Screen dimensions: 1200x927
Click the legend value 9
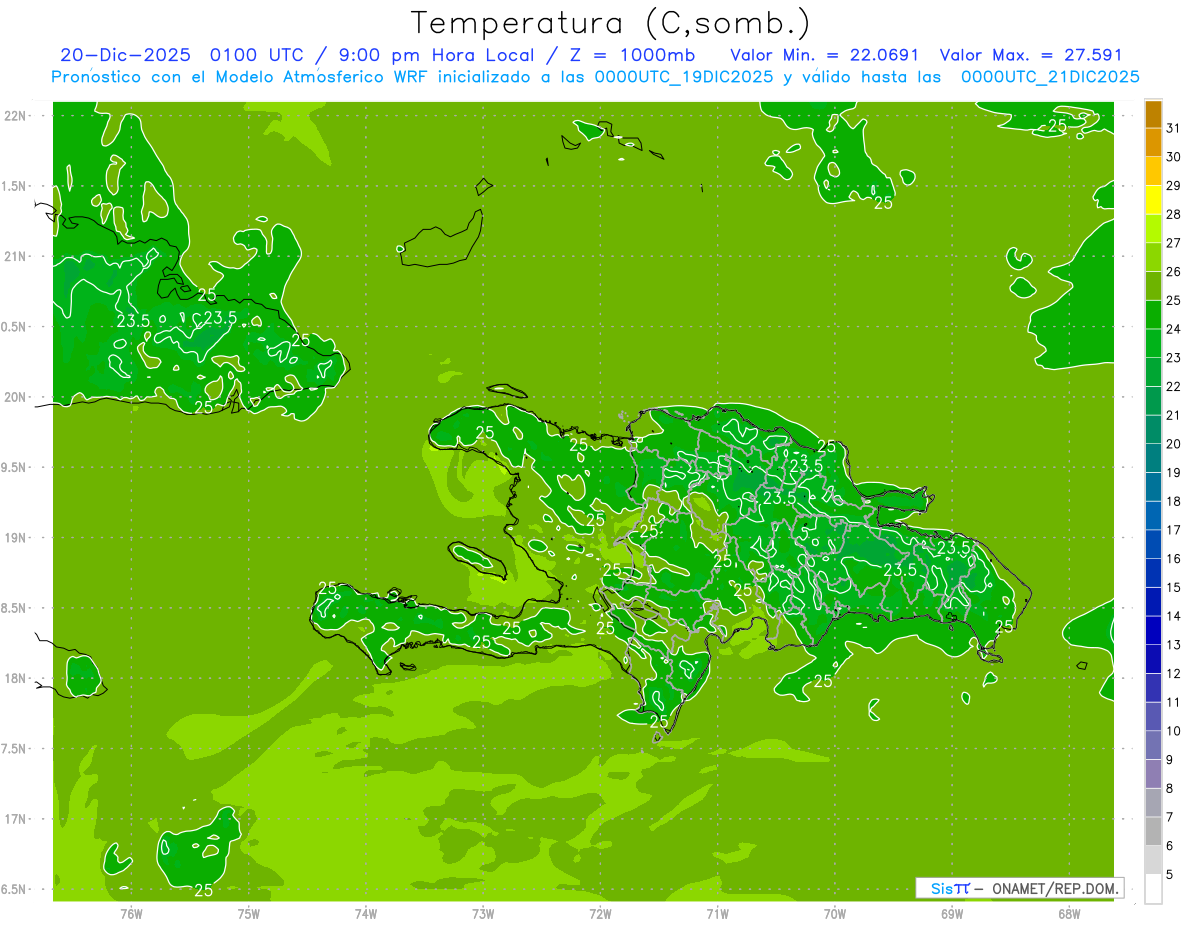point(1170,760)
